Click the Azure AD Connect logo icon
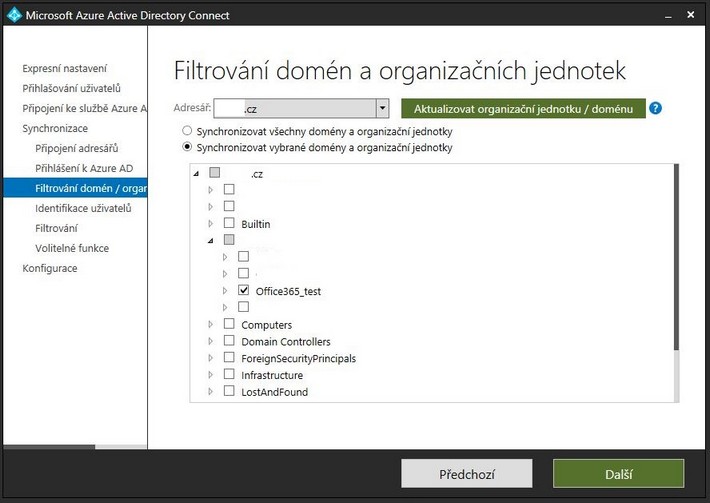Screen dimensions: 710x503 point(14,15)
